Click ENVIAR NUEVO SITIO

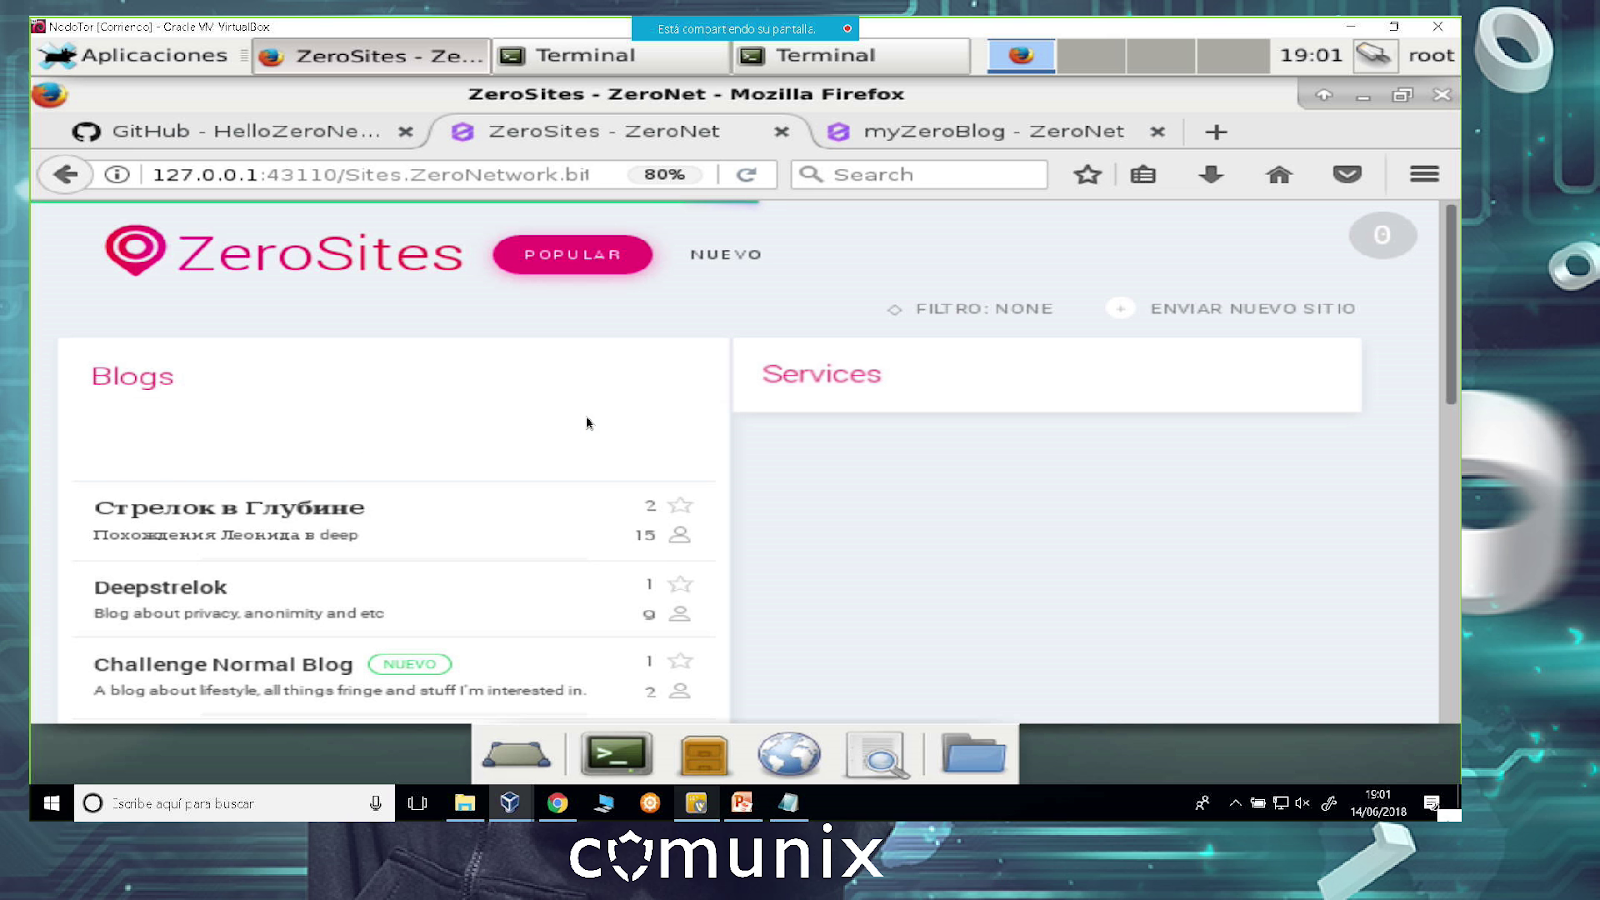coord(1232,309)
